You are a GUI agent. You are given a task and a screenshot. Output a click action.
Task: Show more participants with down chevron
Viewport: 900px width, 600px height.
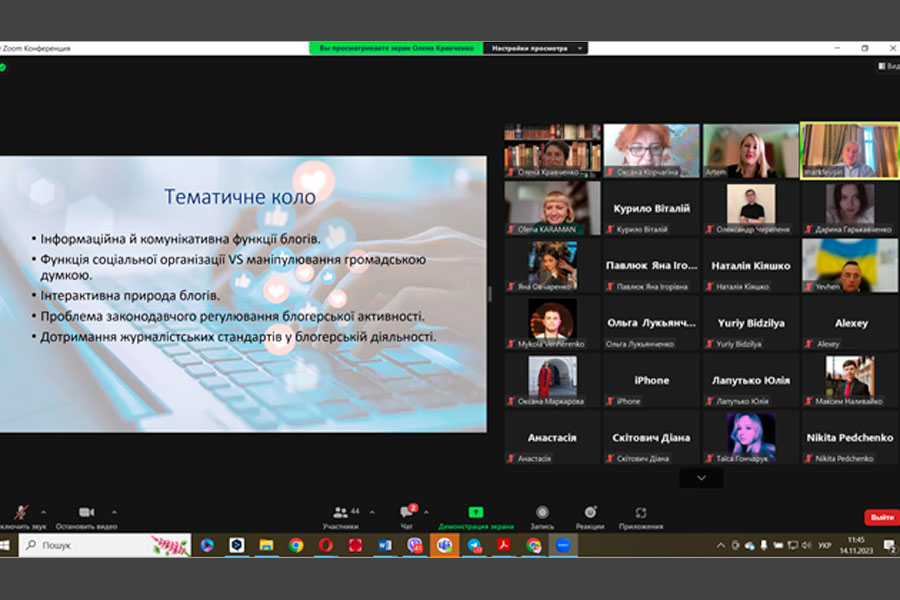[701, 479]
